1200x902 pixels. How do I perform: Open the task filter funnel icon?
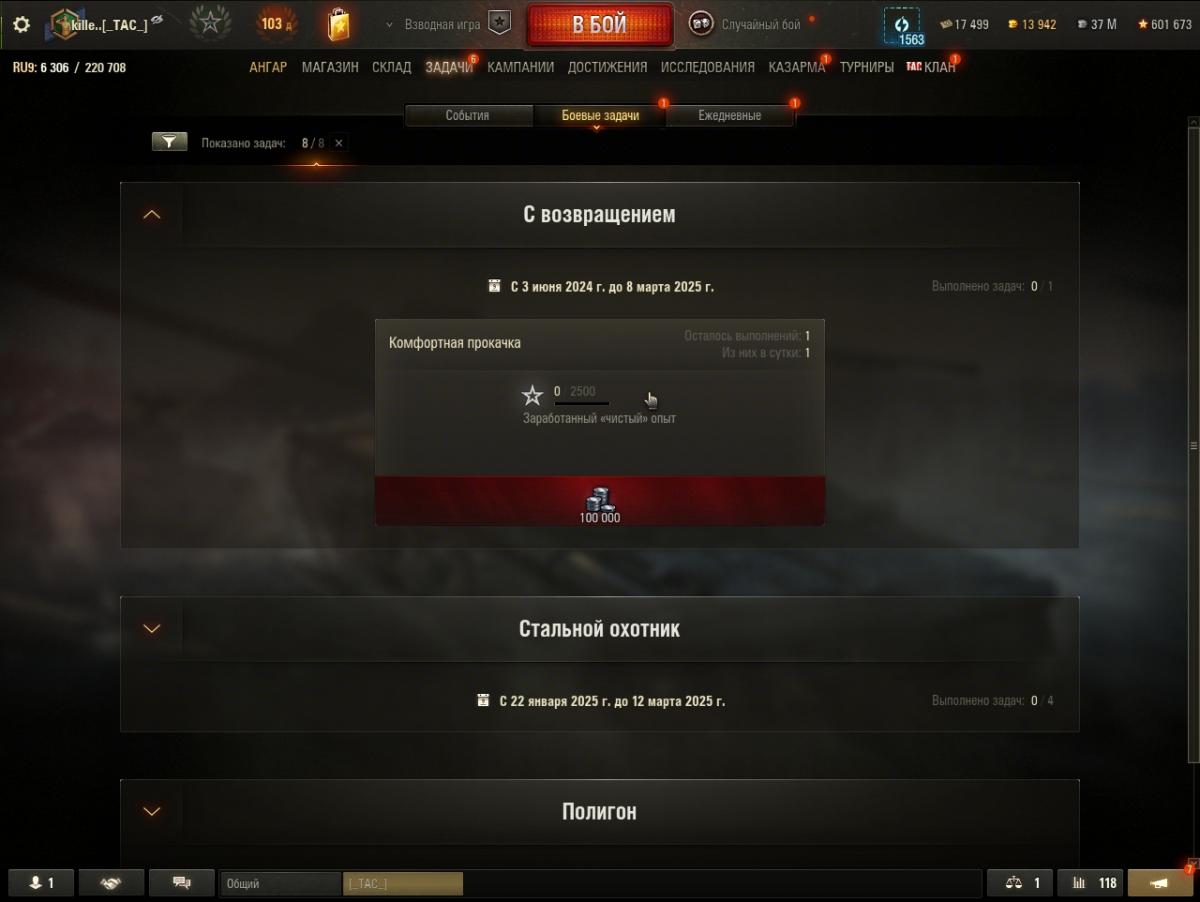click(x=170, y=143)
